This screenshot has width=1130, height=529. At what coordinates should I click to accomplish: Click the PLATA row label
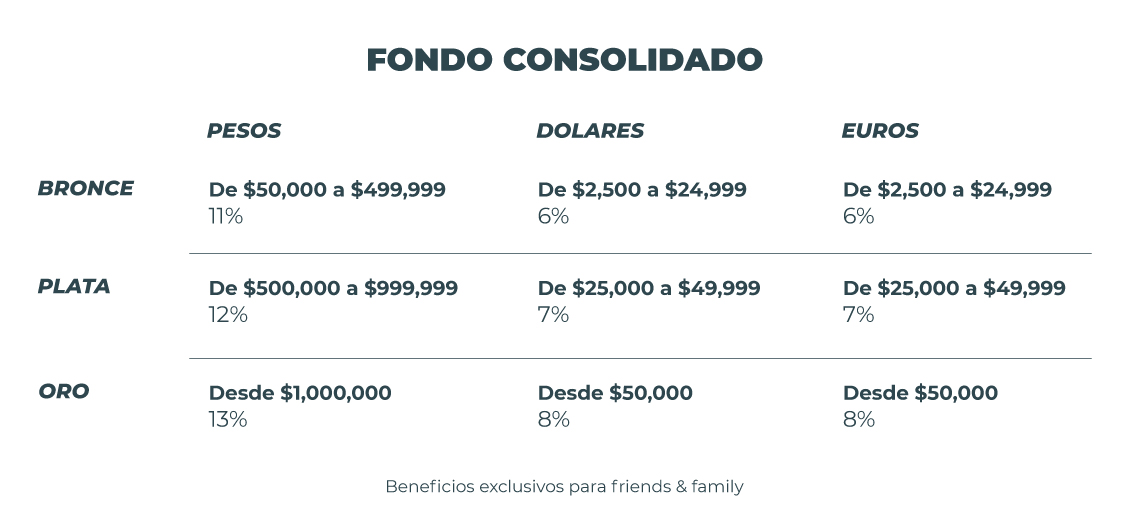[x=74, y=287]
